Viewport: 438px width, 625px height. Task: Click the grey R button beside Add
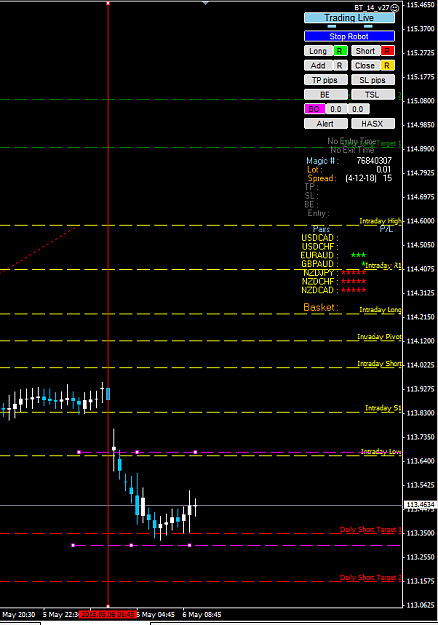340,66
